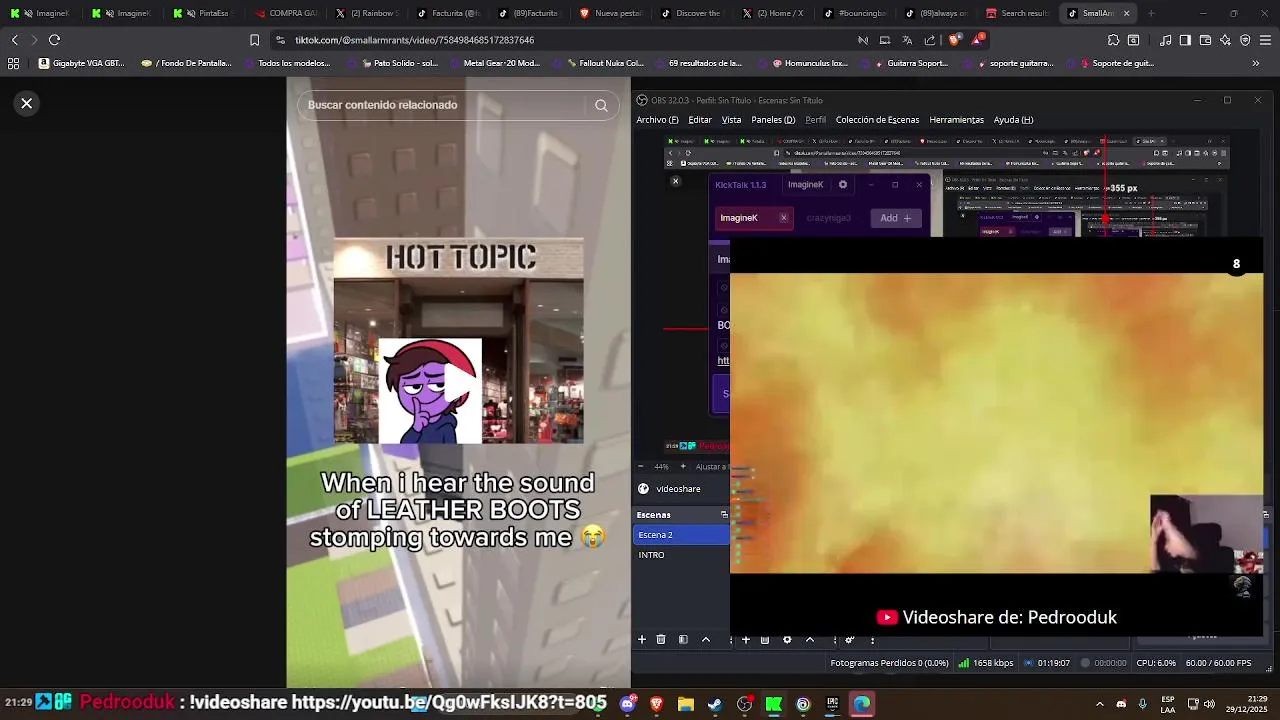Image resolution: width=1280 pixels, height=720 pixels.
Task: Move the scene up with arrow icon
Action: tap(706, 640)
